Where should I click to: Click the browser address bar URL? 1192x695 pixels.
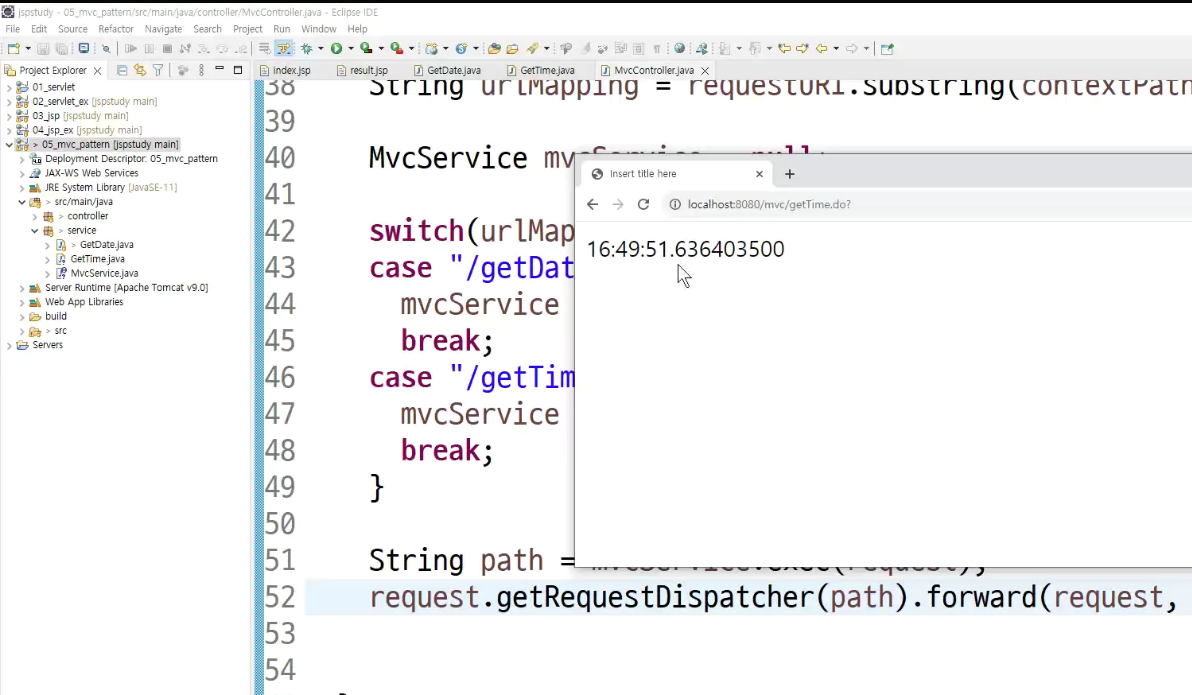pyautogui.click(x=769, y=205)
